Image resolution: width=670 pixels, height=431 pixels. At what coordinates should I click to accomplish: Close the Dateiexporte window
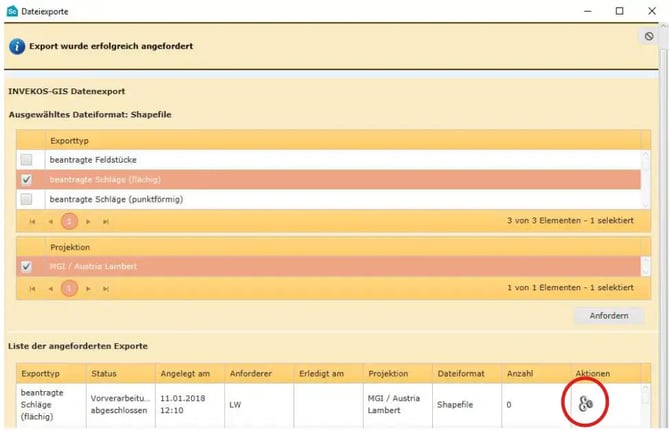tap(652, 11)
